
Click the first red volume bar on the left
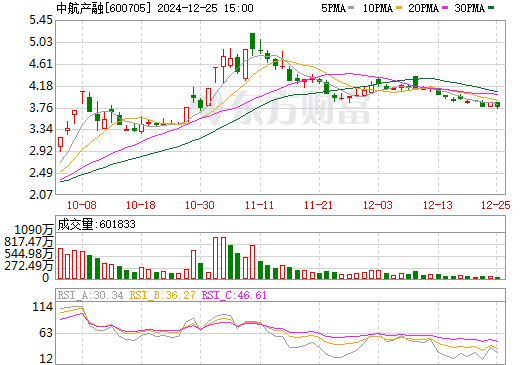coord(60,263)
